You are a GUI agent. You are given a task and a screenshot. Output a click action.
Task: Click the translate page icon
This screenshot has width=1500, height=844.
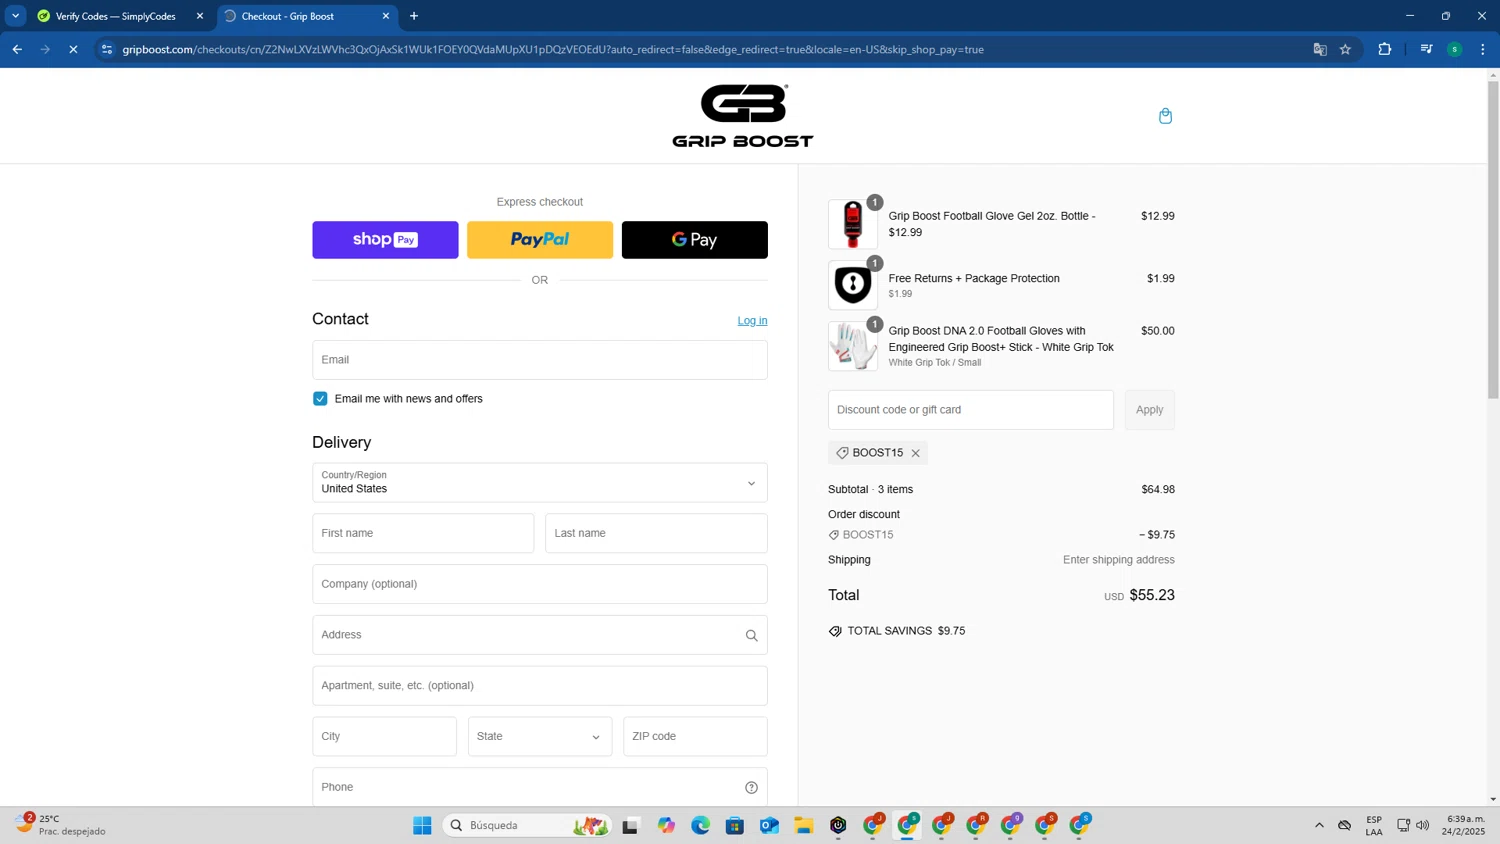tap(1320, 49)
